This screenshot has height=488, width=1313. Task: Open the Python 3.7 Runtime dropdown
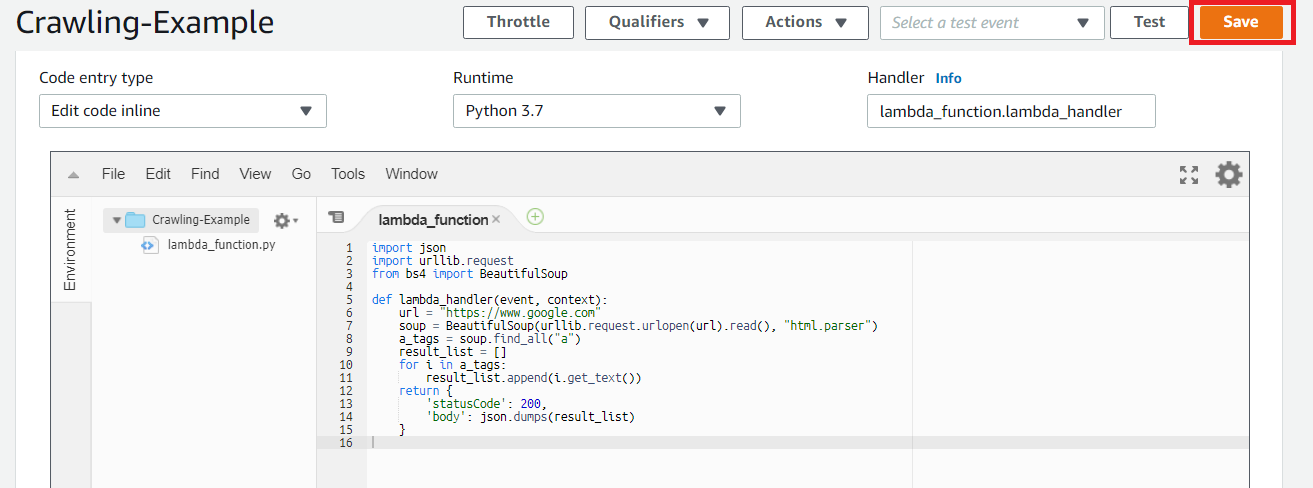596,111
